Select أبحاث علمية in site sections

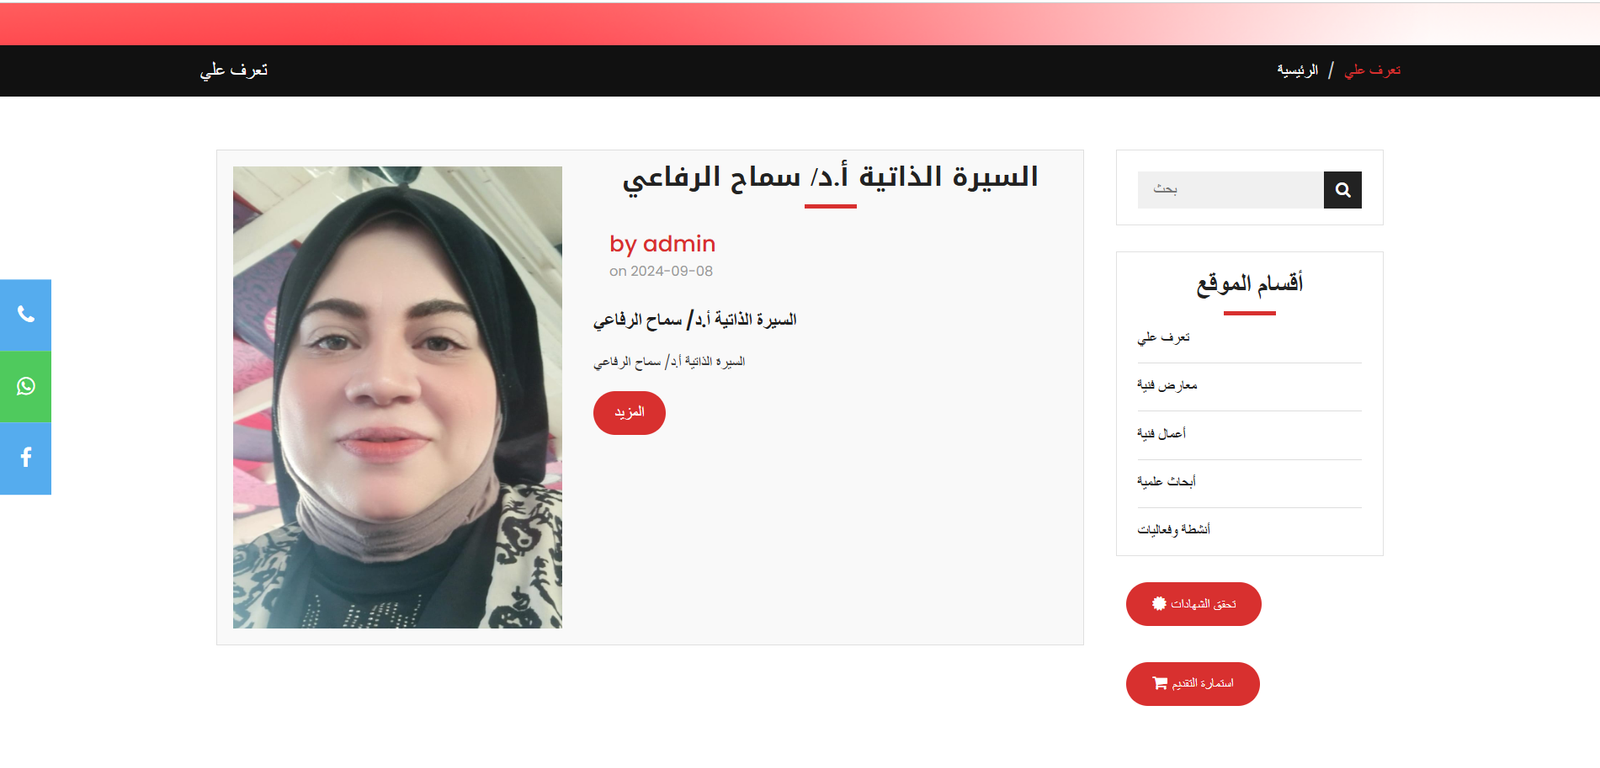coord(1166,482)
